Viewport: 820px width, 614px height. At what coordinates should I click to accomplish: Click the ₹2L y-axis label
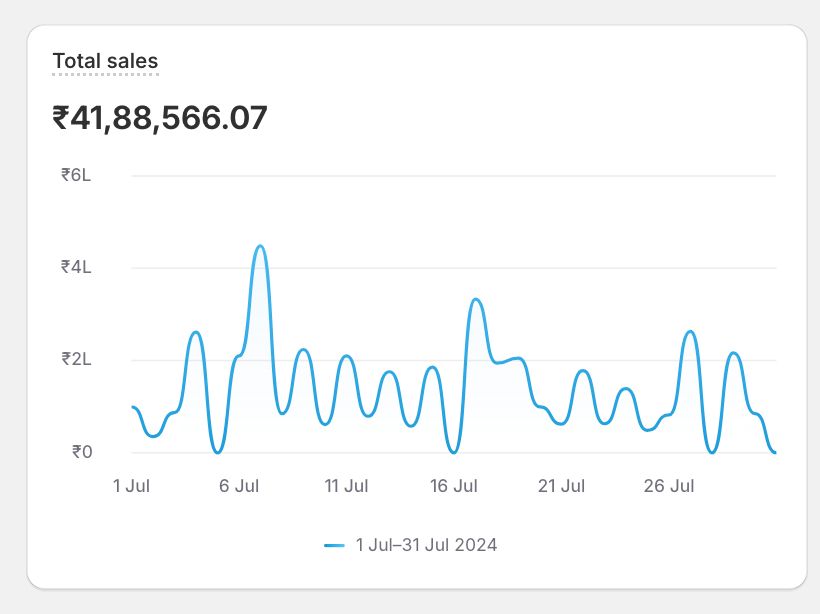pyautogui.click(x=76, y=360)
